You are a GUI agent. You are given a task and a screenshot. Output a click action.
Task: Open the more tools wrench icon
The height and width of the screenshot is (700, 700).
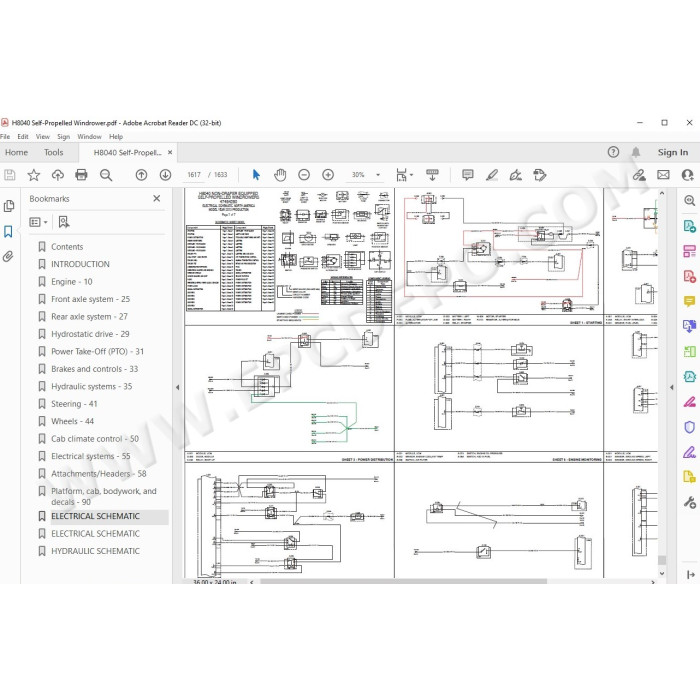tap(689, 503)
